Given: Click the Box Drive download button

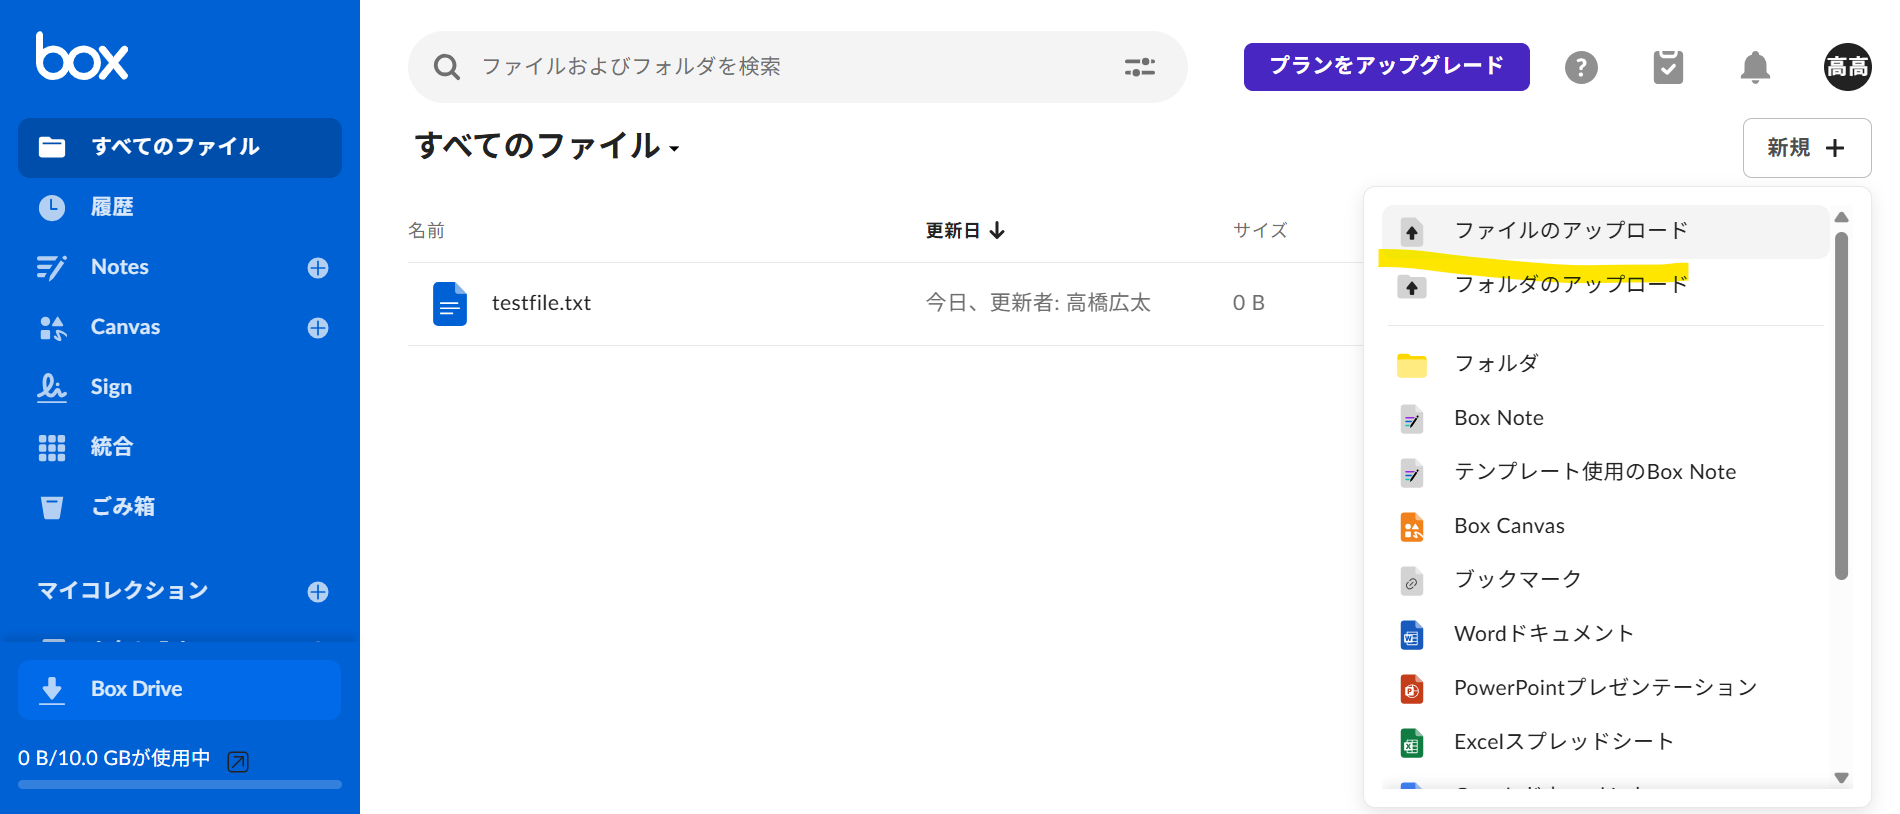Looking at the screenshot, I should (x=180, y=689).
